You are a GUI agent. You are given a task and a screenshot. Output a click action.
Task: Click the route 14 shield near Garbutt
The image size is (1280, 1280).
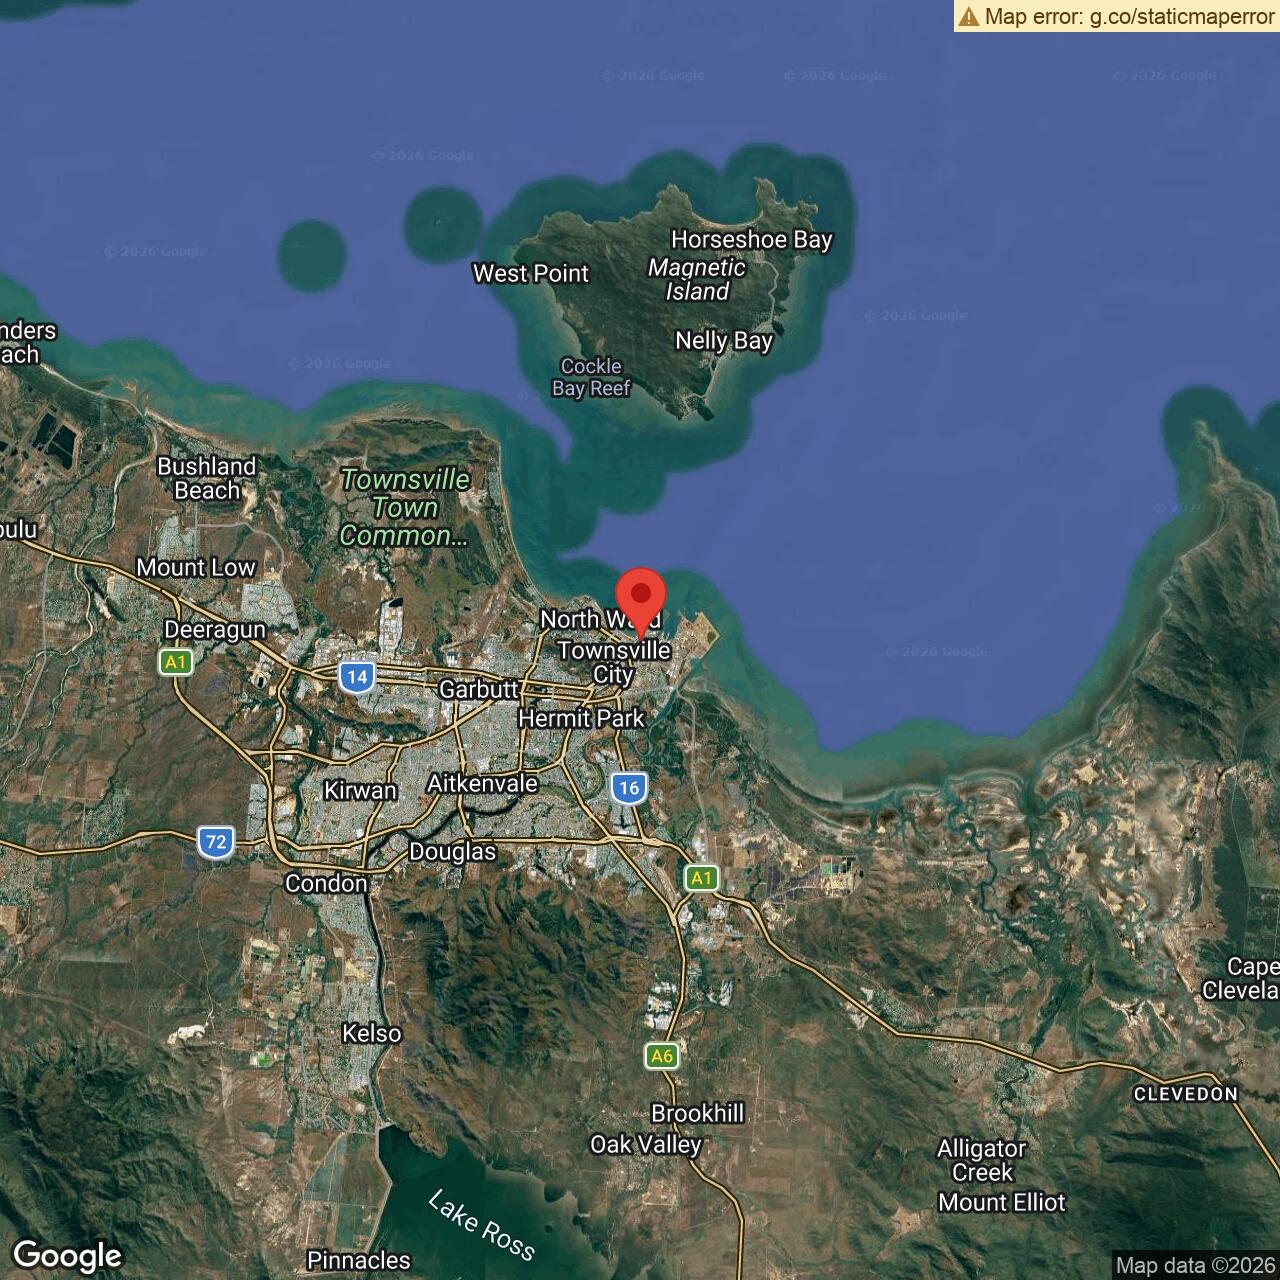[356, 677]
